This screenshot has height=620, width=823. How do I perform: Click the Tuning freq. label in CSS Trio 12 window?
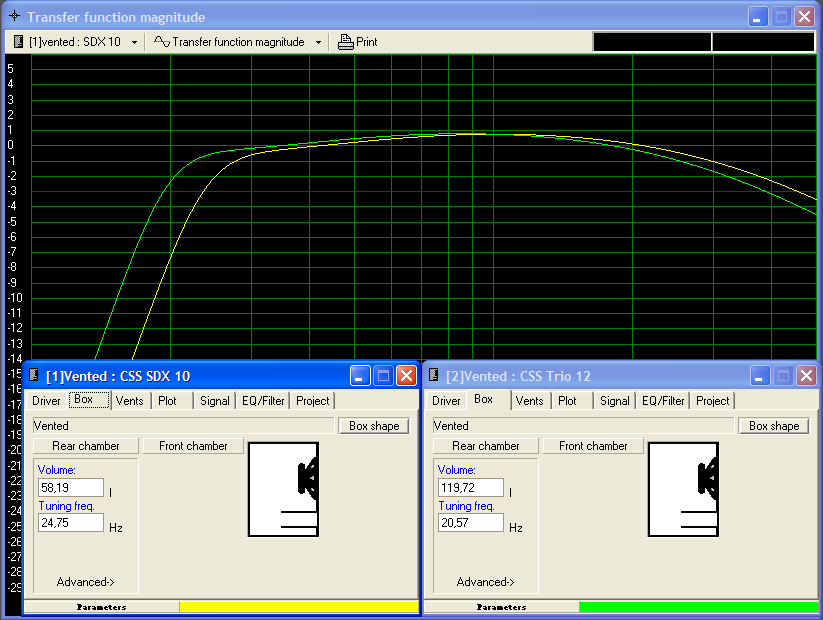(x=466, y=506)
